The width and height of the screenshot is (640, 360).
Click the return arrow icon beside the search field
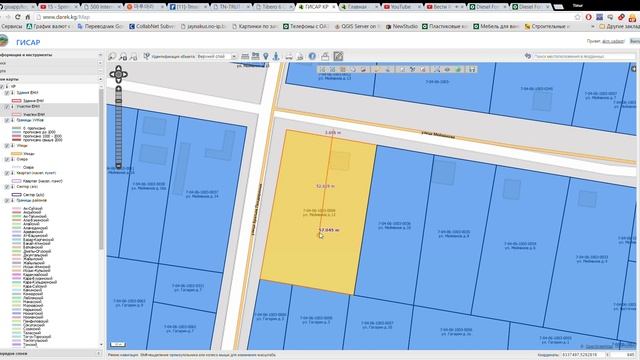pos(528,56)
